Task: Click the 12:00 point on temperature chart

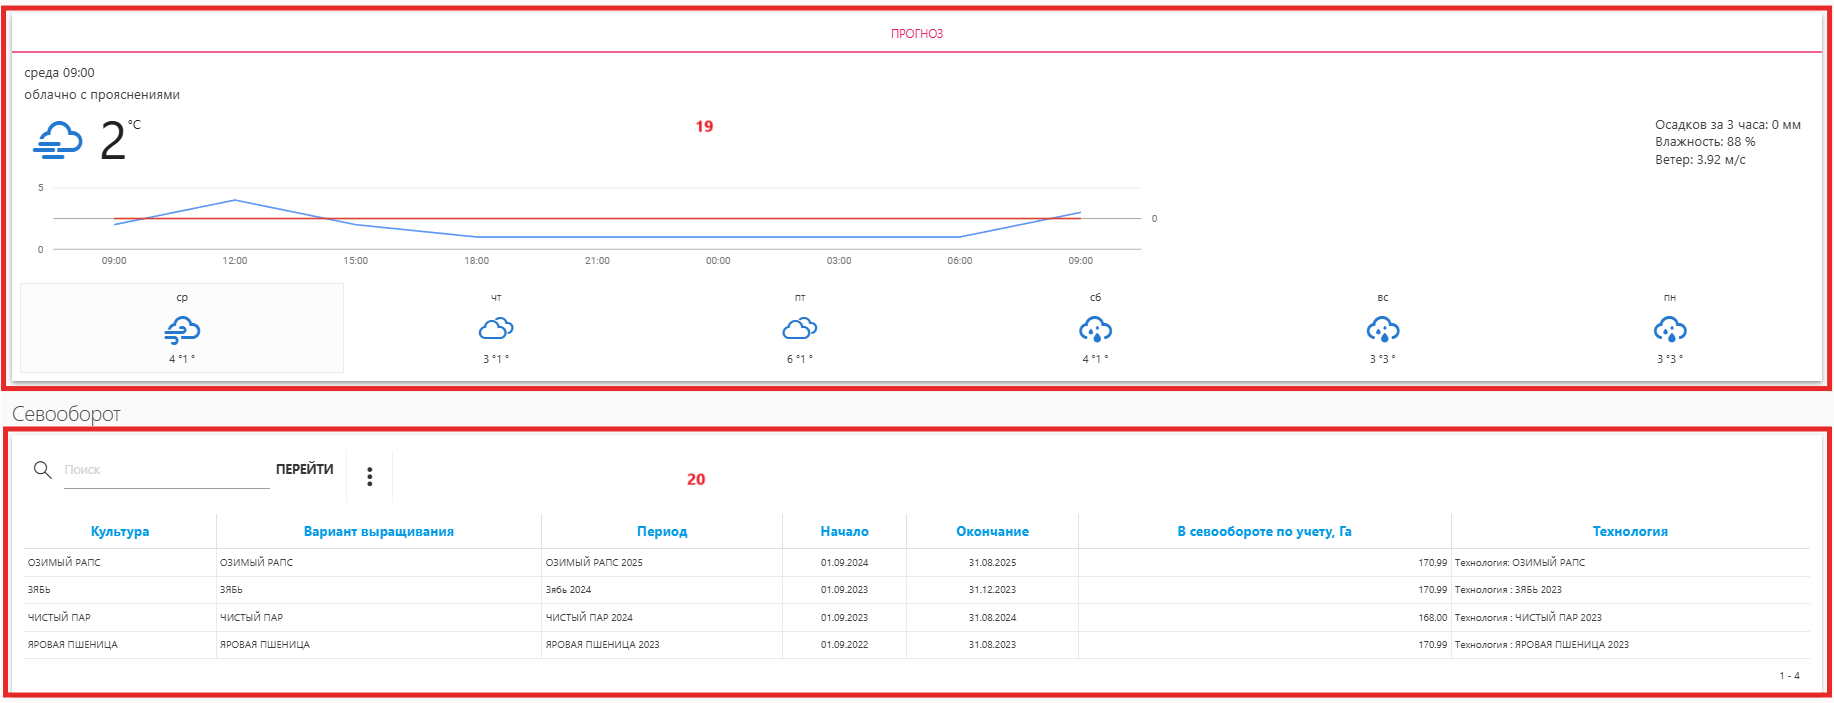Action: 235,200
